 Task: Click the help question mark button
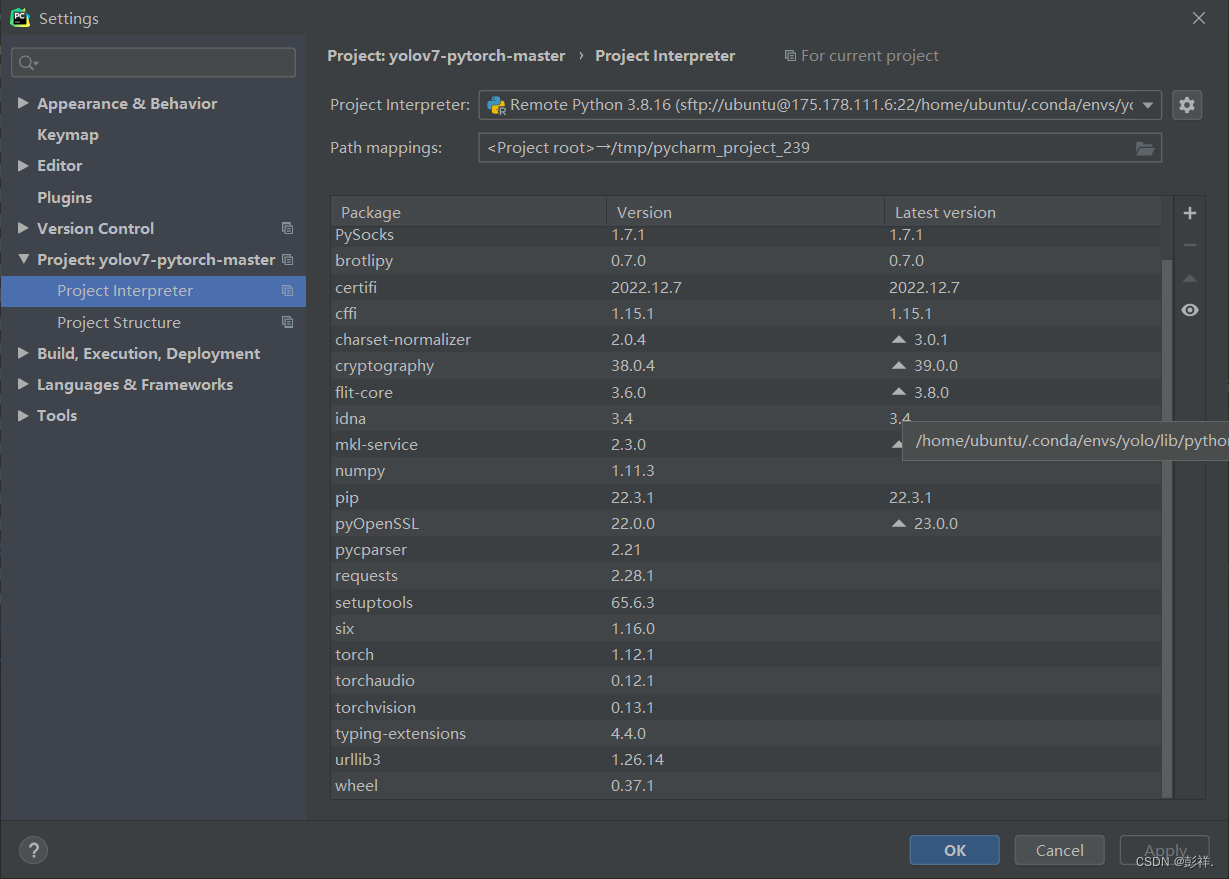[33, 851]
